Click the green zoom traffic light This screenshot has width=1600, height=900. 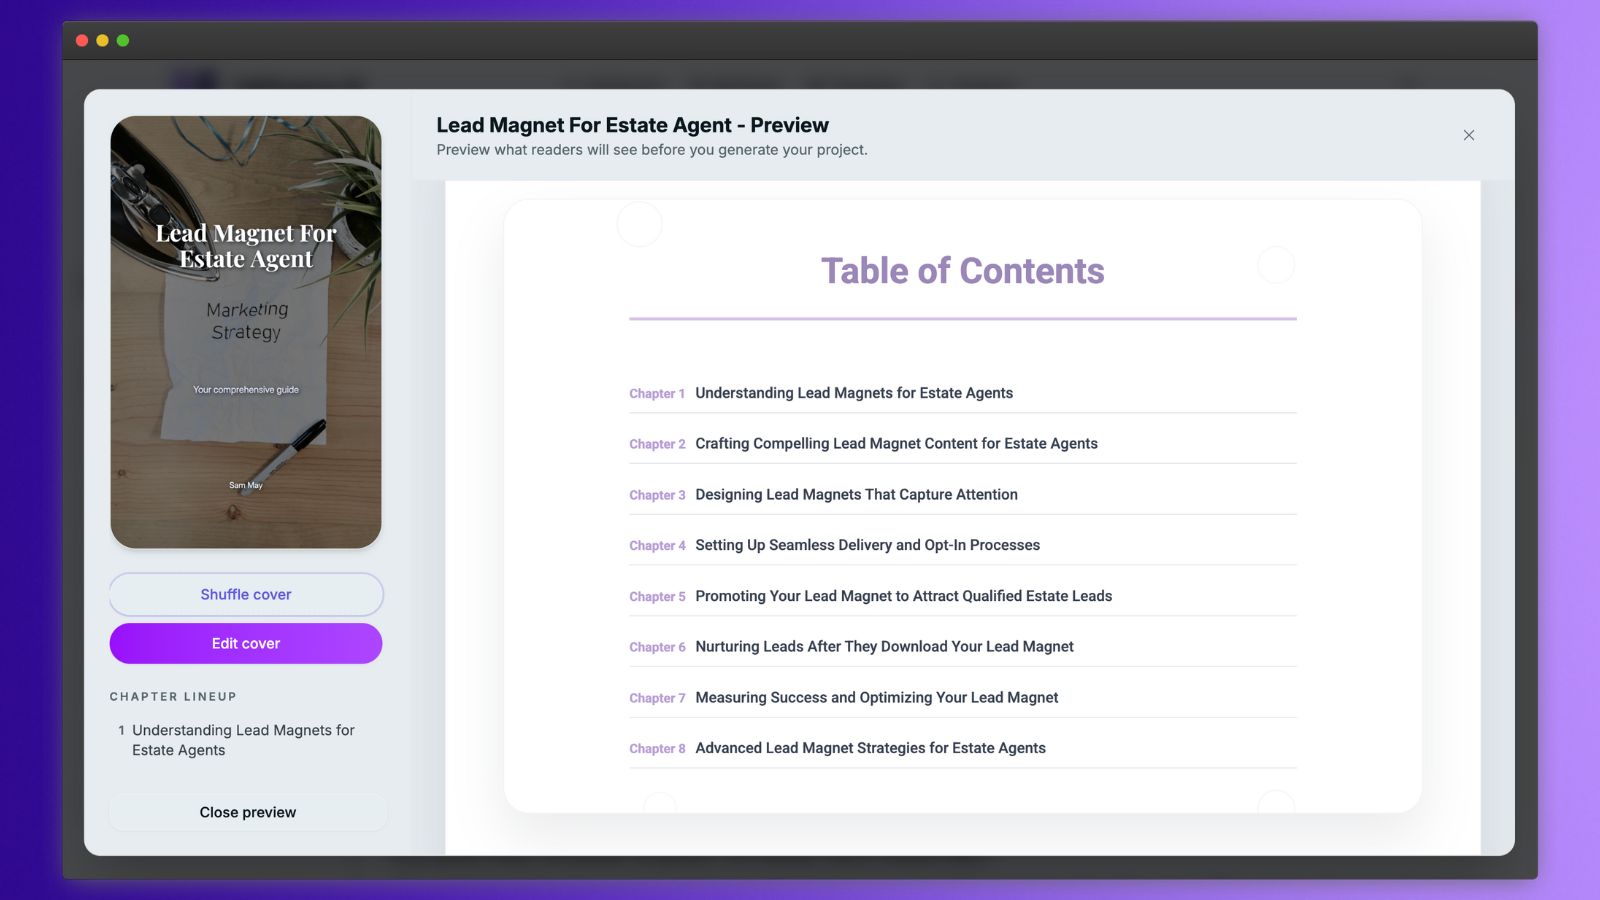[x=122, y=40]
